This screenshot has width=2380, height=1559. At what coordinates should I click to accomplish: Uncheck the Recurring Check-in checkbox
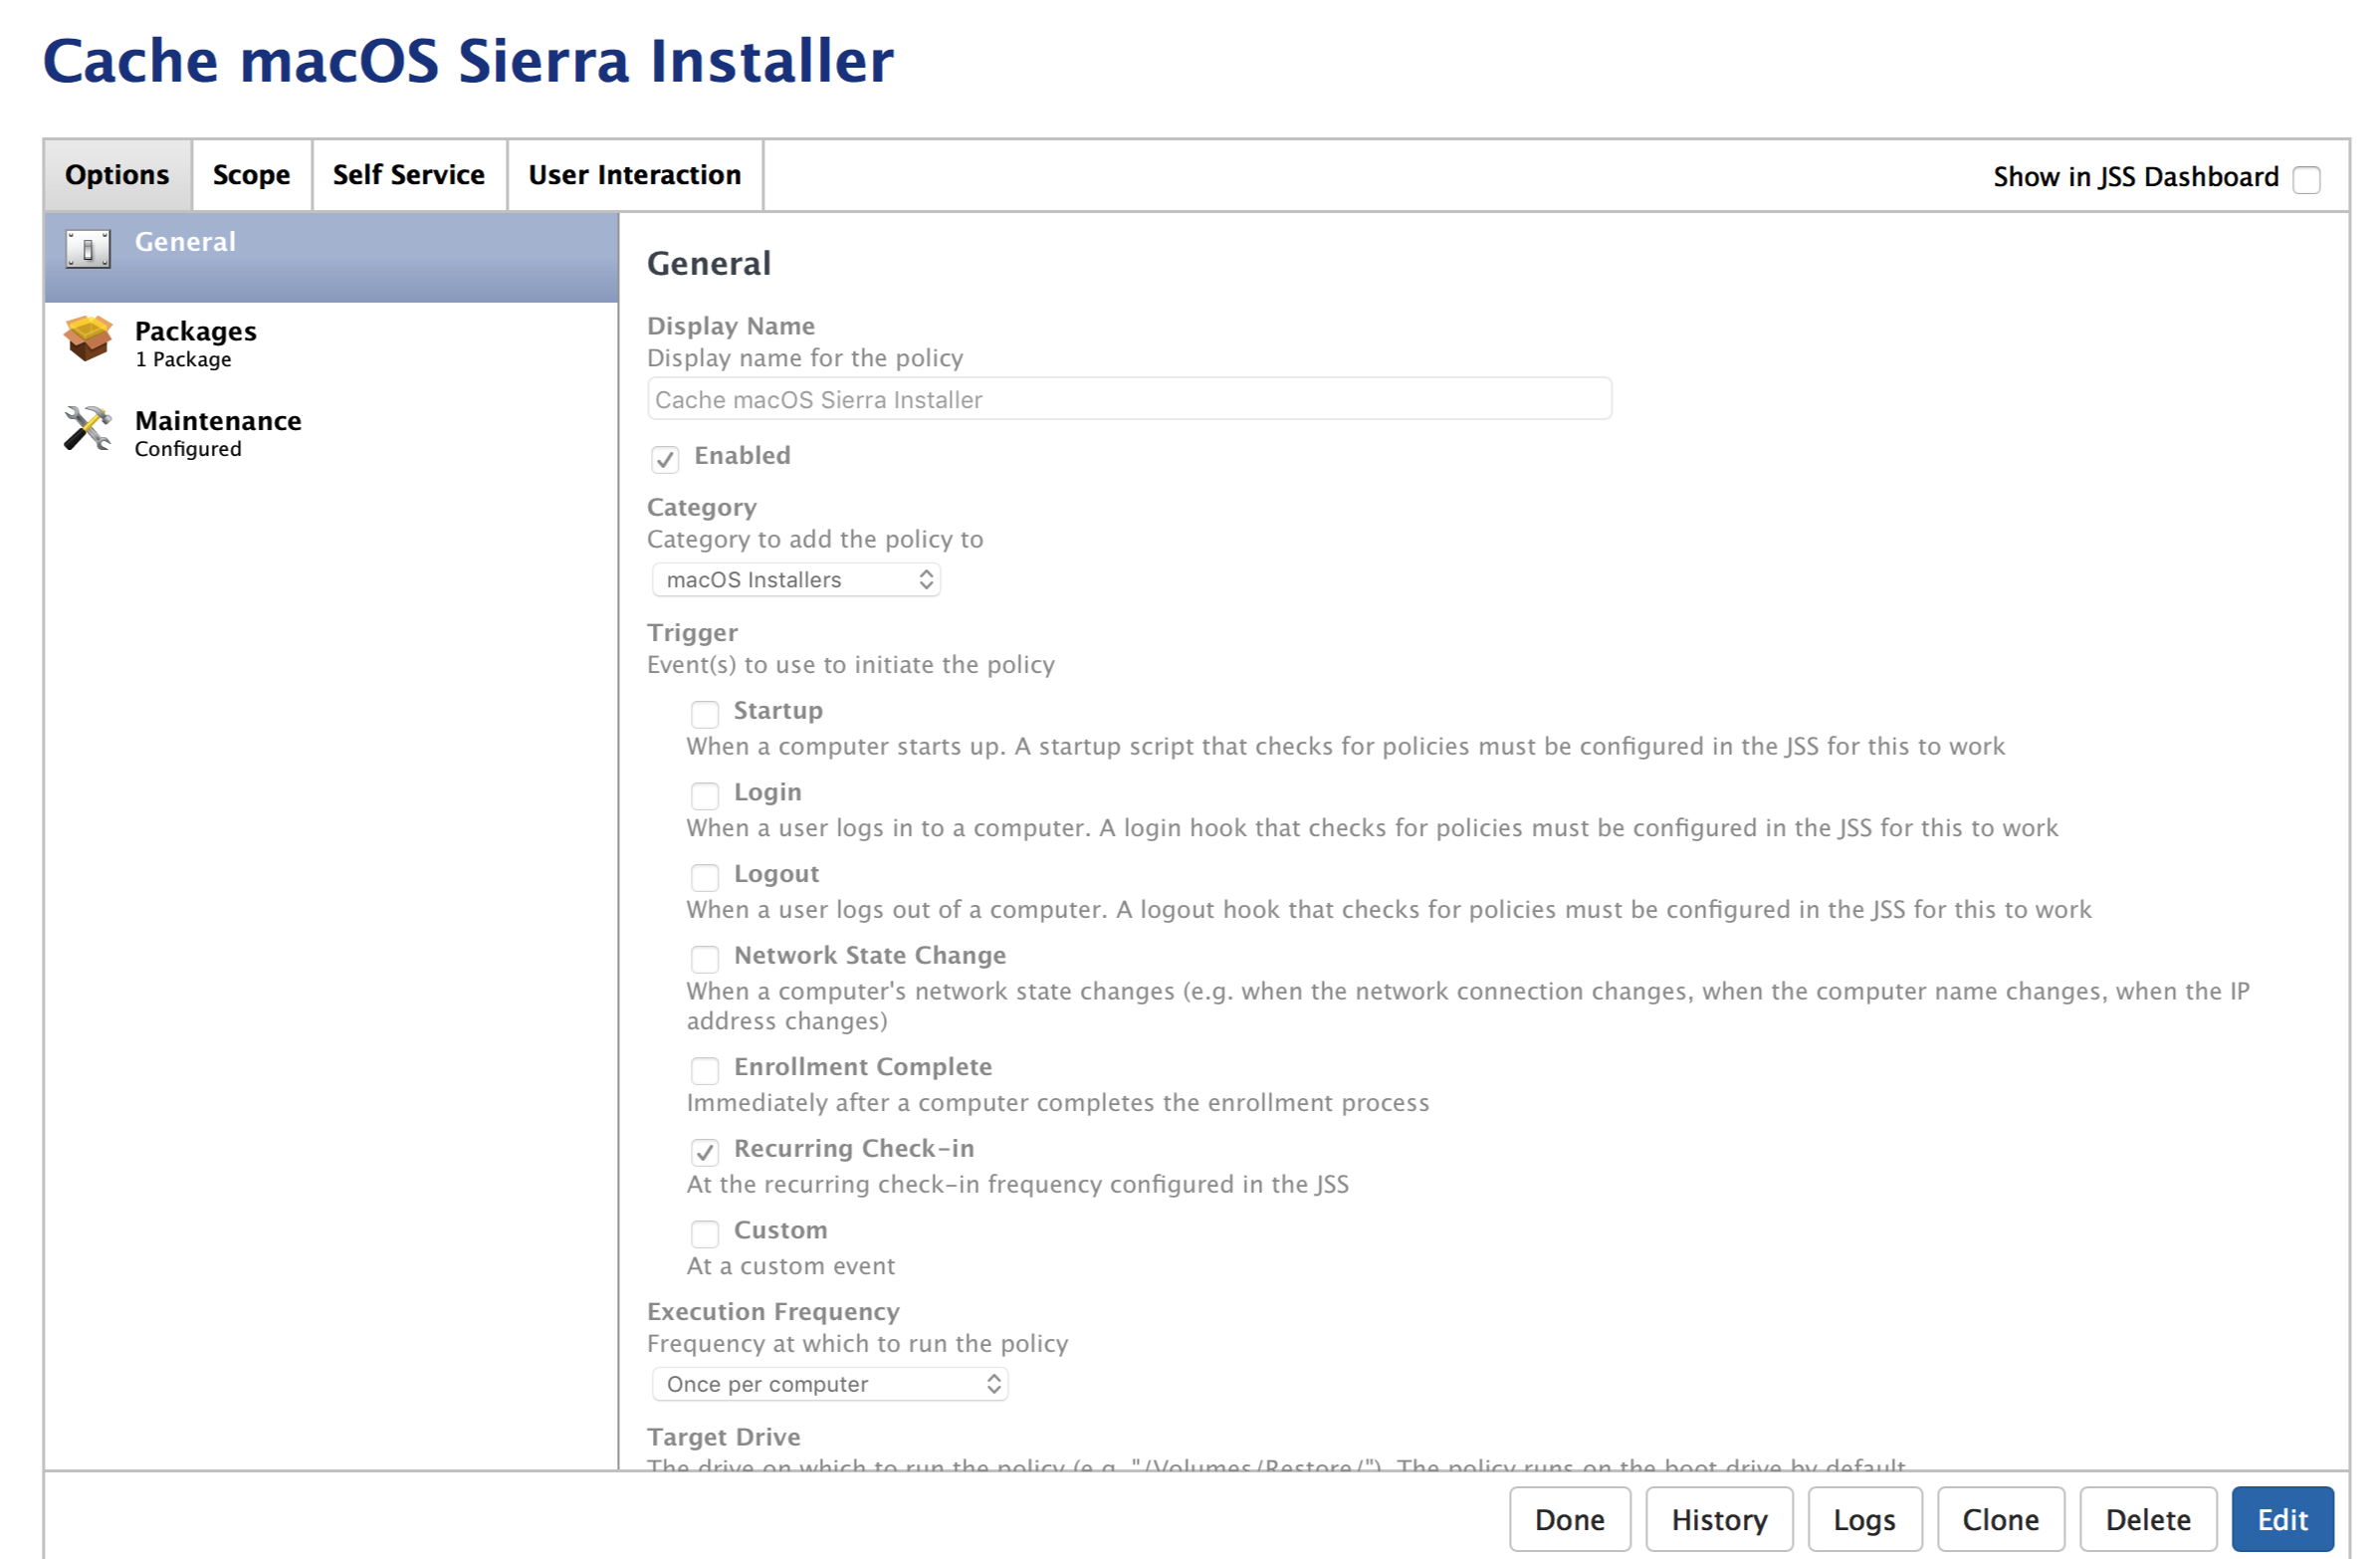(x=705, y=1152)
